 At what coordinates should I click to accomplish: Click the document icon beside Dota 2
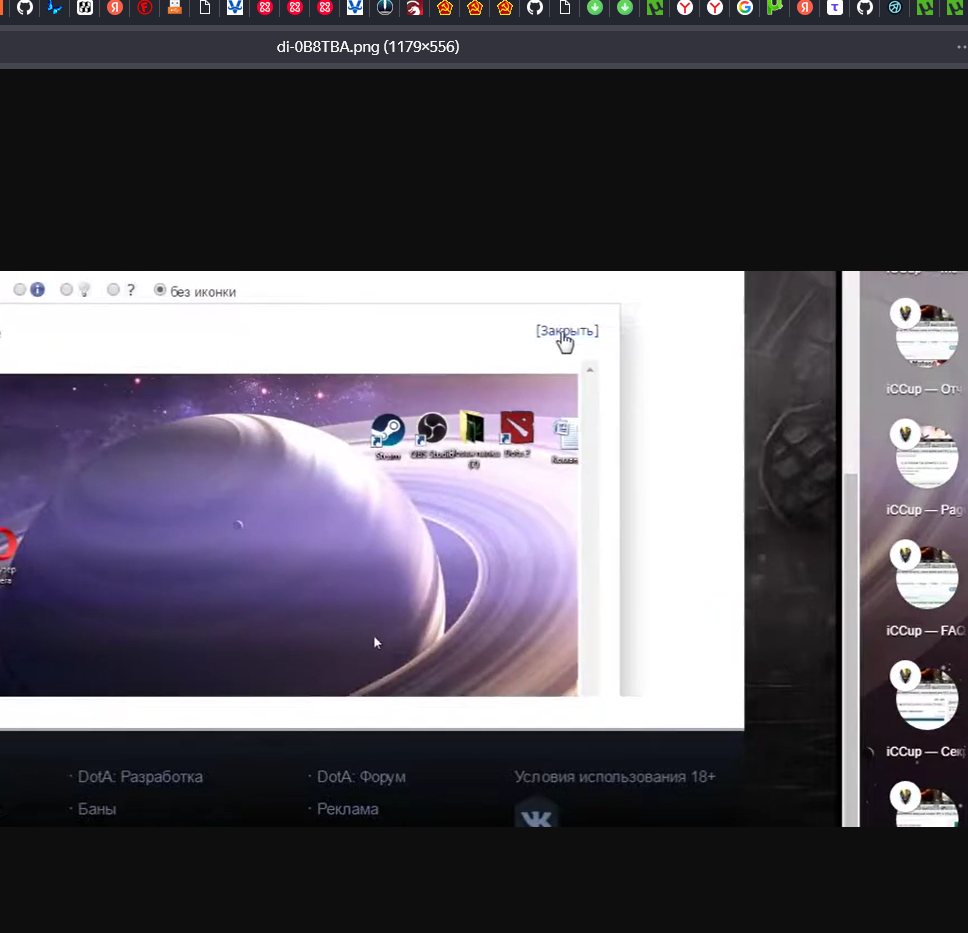[564, 441]
